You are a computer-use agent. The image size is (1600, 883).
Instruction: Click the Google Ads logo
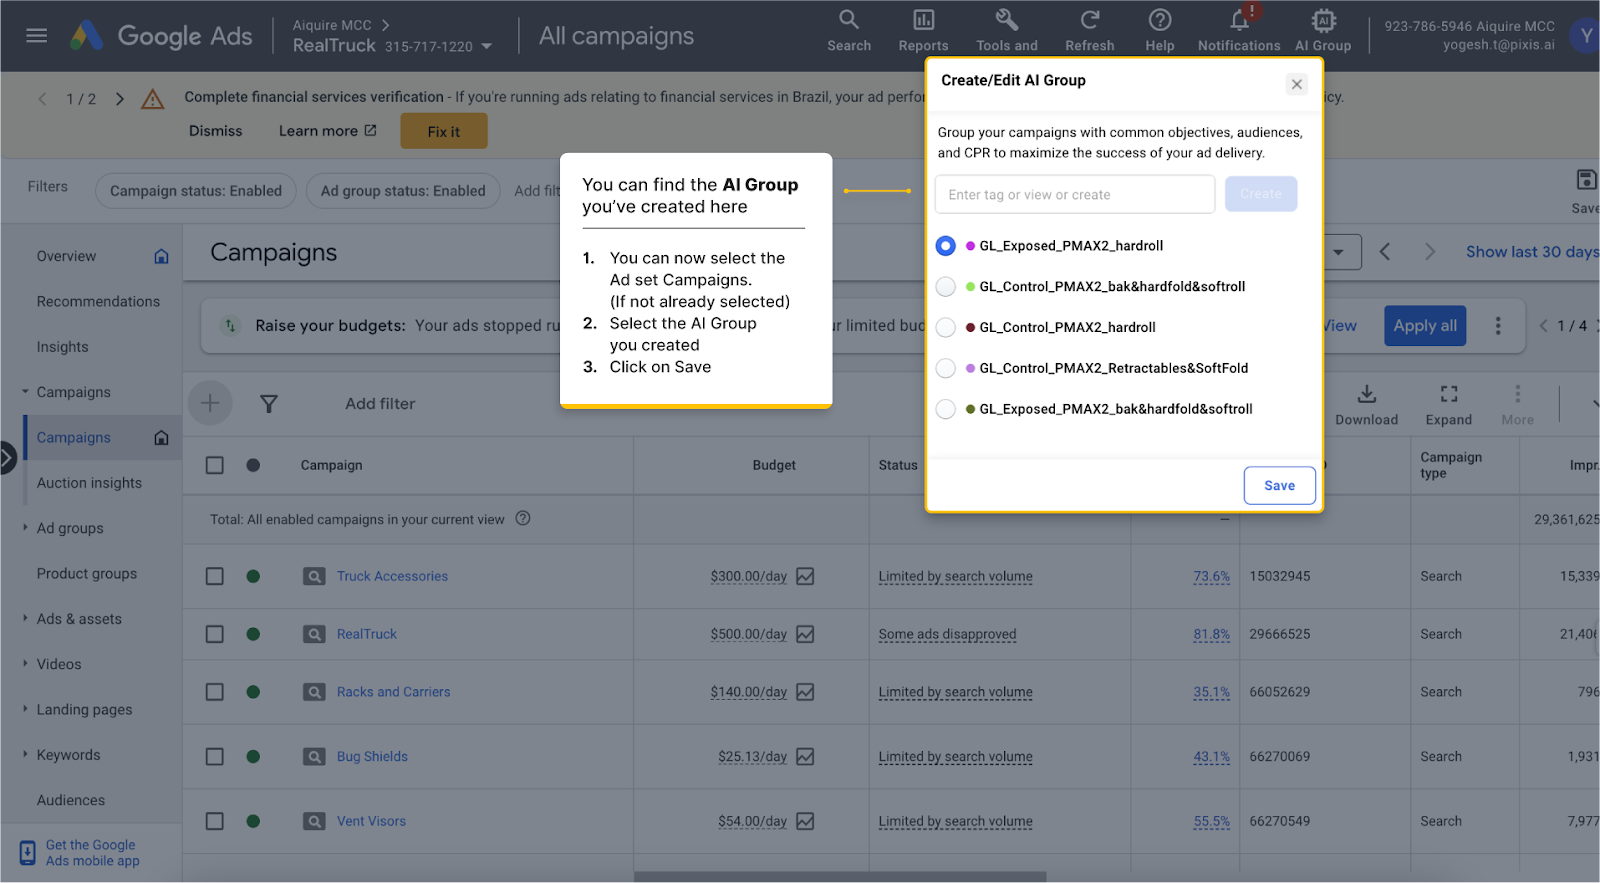162,36
